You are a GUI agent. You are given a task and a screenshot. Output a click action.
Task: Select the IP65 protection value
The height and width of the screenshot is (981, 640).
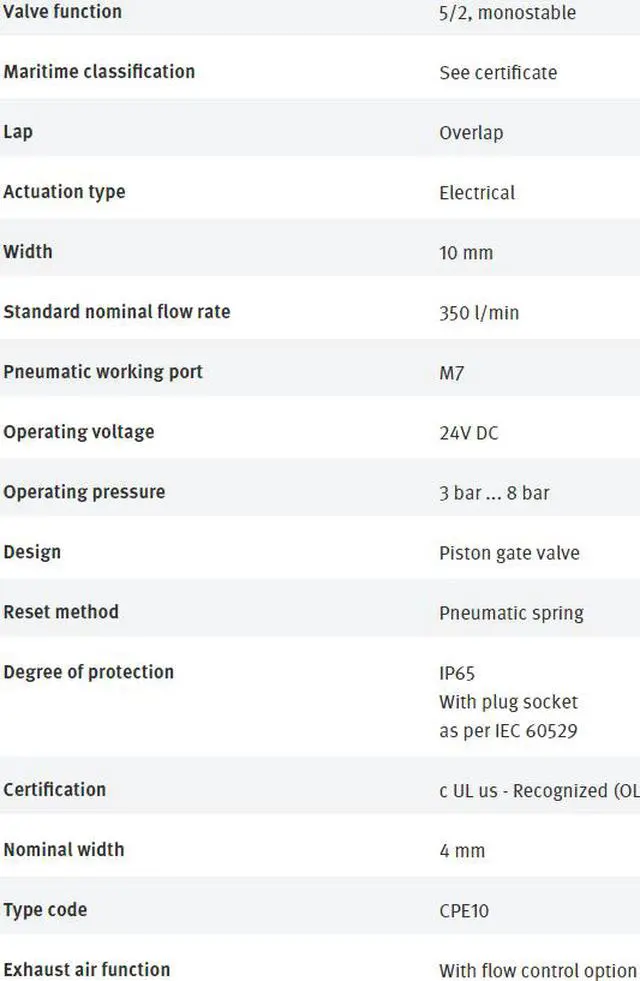[x=457, y=673]
